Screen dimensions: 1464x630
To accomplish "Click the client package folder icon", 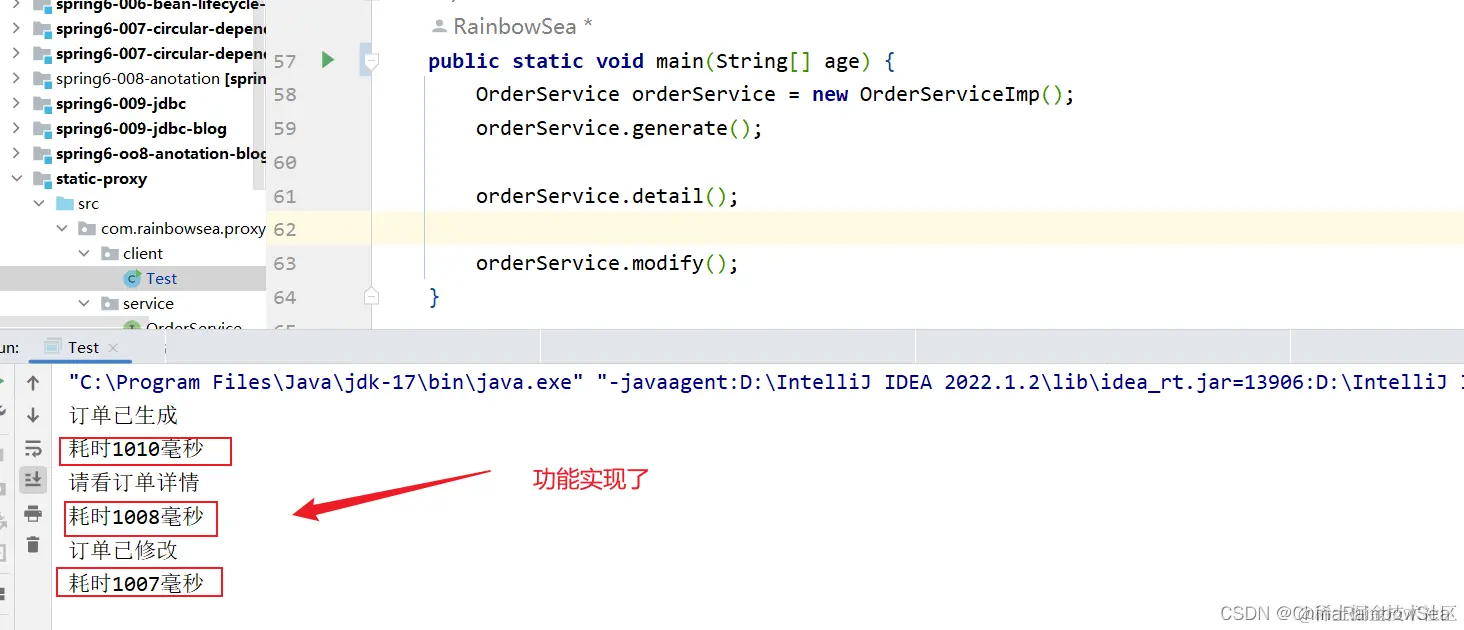I will pyautogui.click(x=110, y=254).
